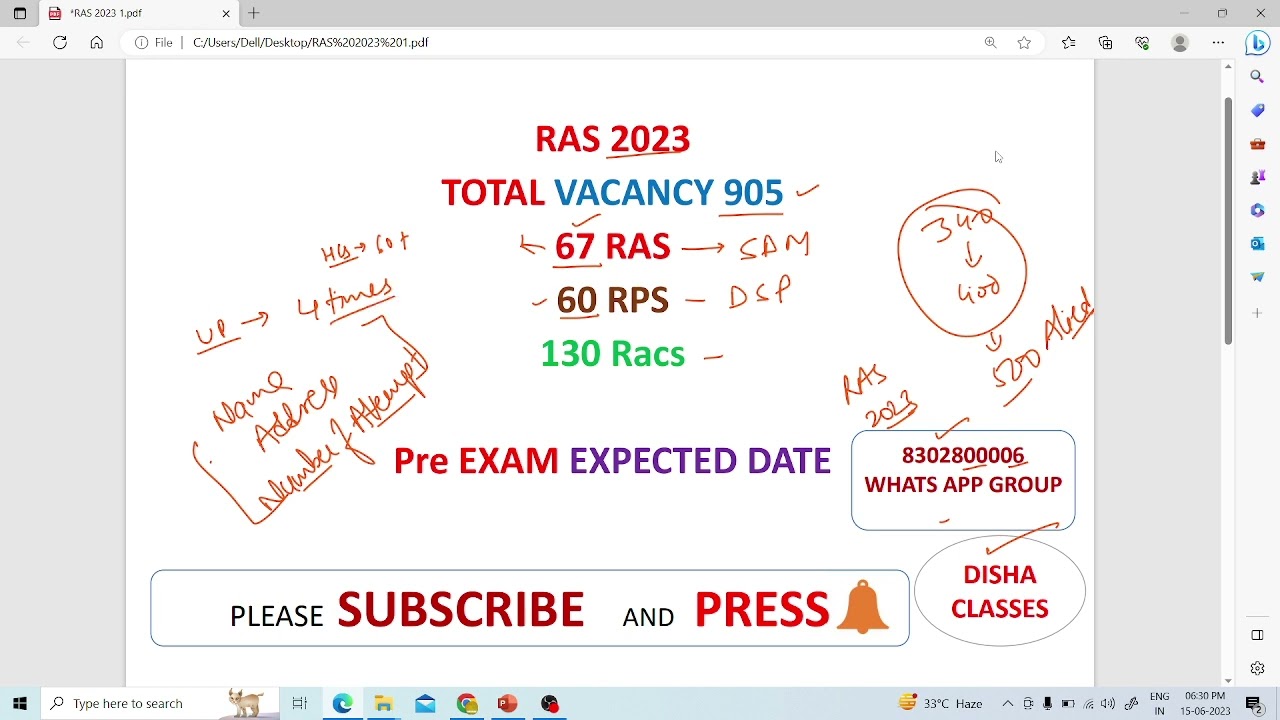This screenshot has height=720, width=1280.
Task: Select the RAS 2023 1.pdf tab
Action: [138, 13]
